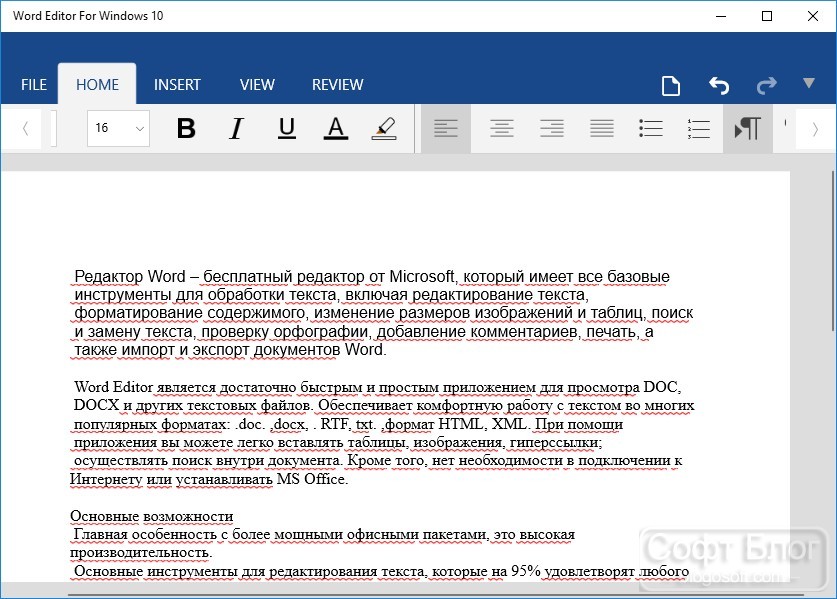Click the heading "Основные возможности"
The height and width of the screenshot is (599, 837).
click(x=152, y=516)
